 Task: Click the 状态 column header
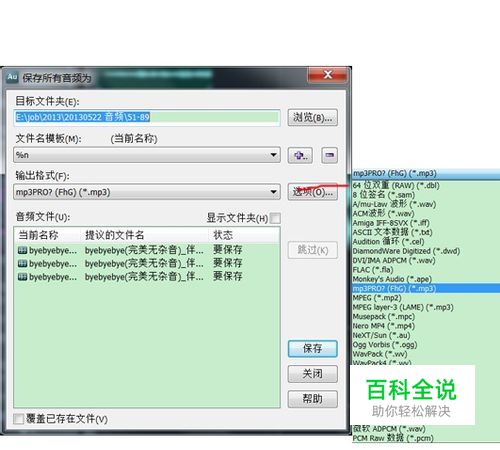243,235
